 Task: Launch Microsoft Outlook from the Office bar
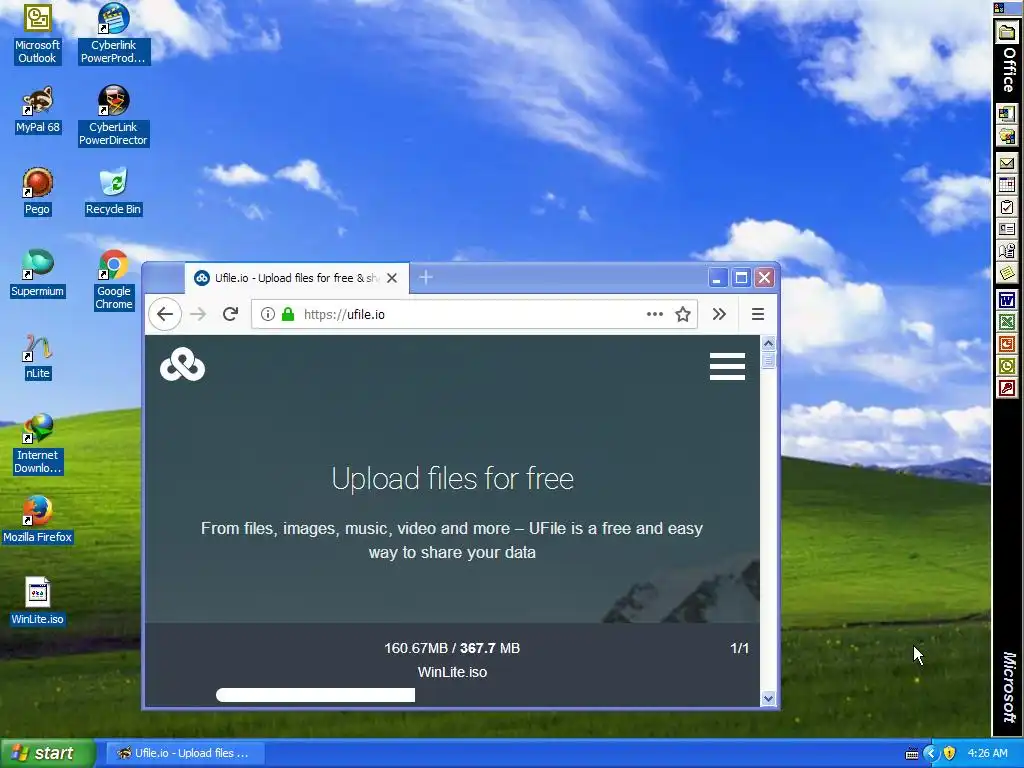click(x=1007, y=366)
